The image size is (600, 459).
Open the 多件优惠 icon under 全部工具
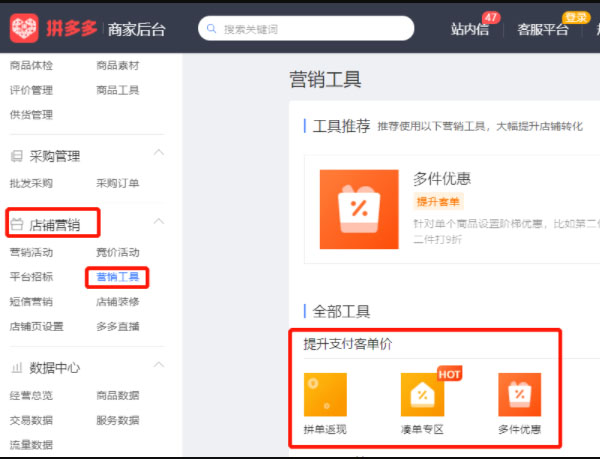pos(520,394)
